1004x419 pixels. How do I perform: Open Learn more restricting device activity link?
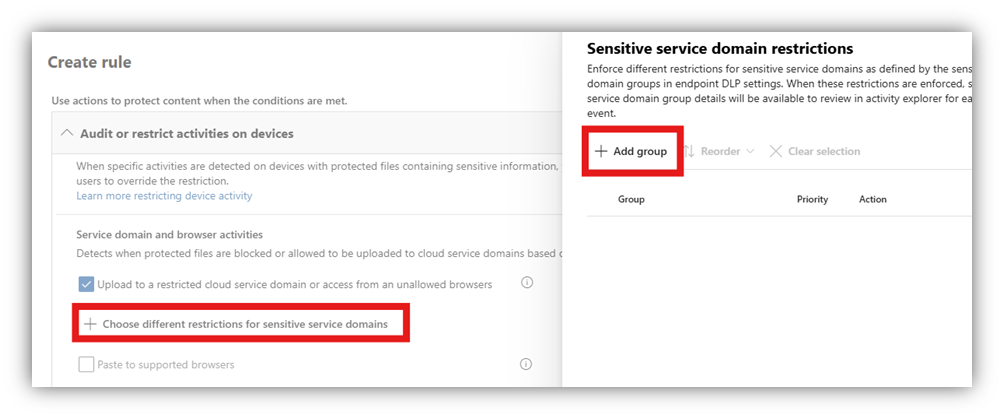pos(164,195)
